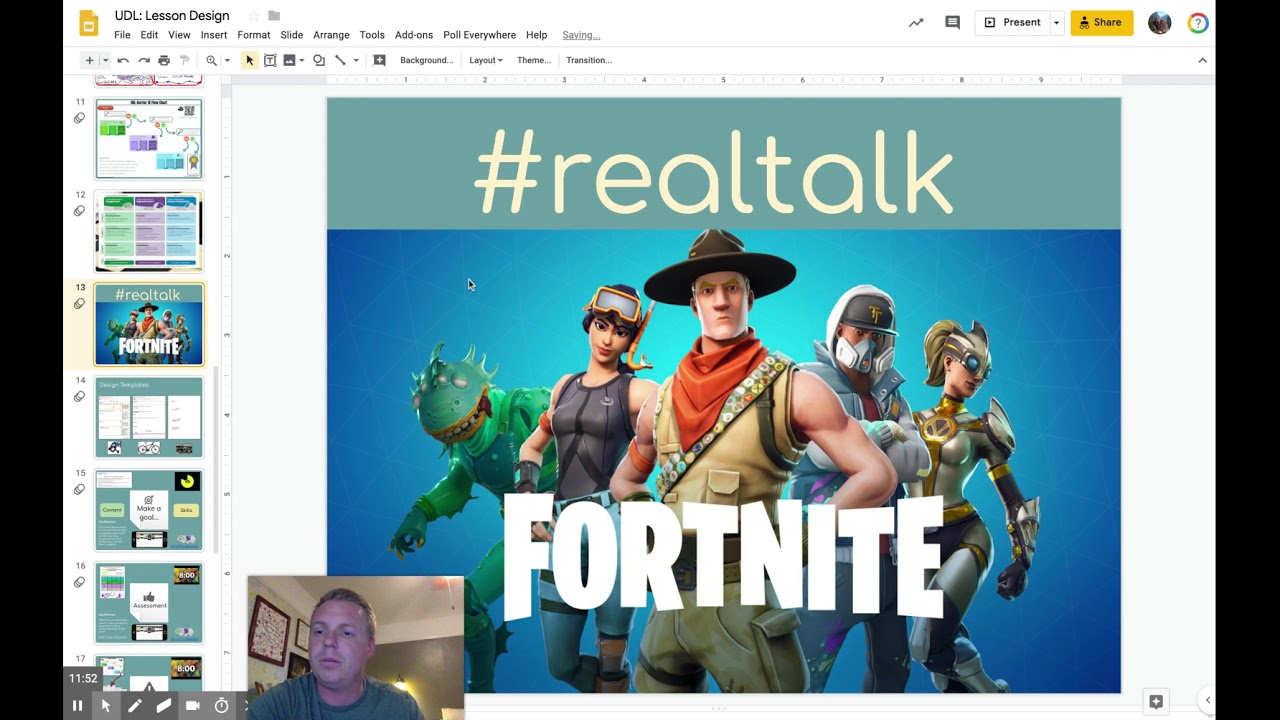Select slide 14 Design Templates thumbnail
The width and height of the screenshot is (1280, 720).
pos(149,417)
